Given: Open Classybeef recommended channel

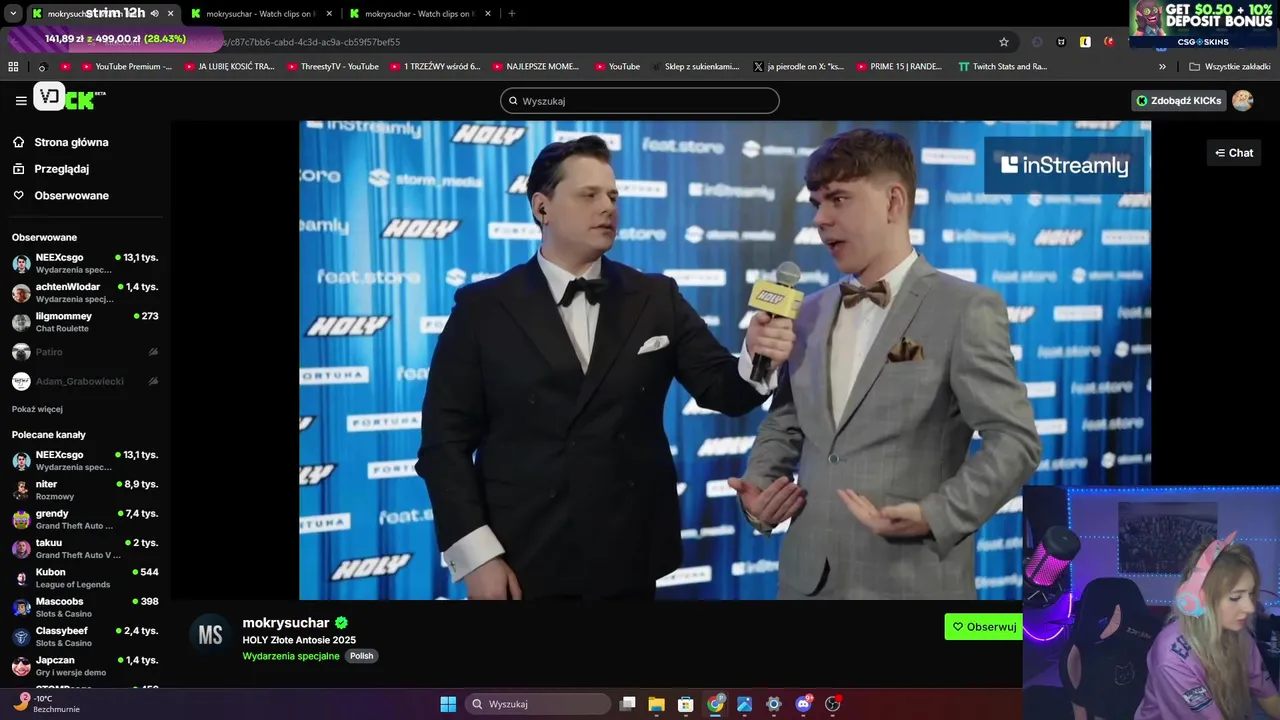Looking at the screenshot, I should (x=85, y=636).
